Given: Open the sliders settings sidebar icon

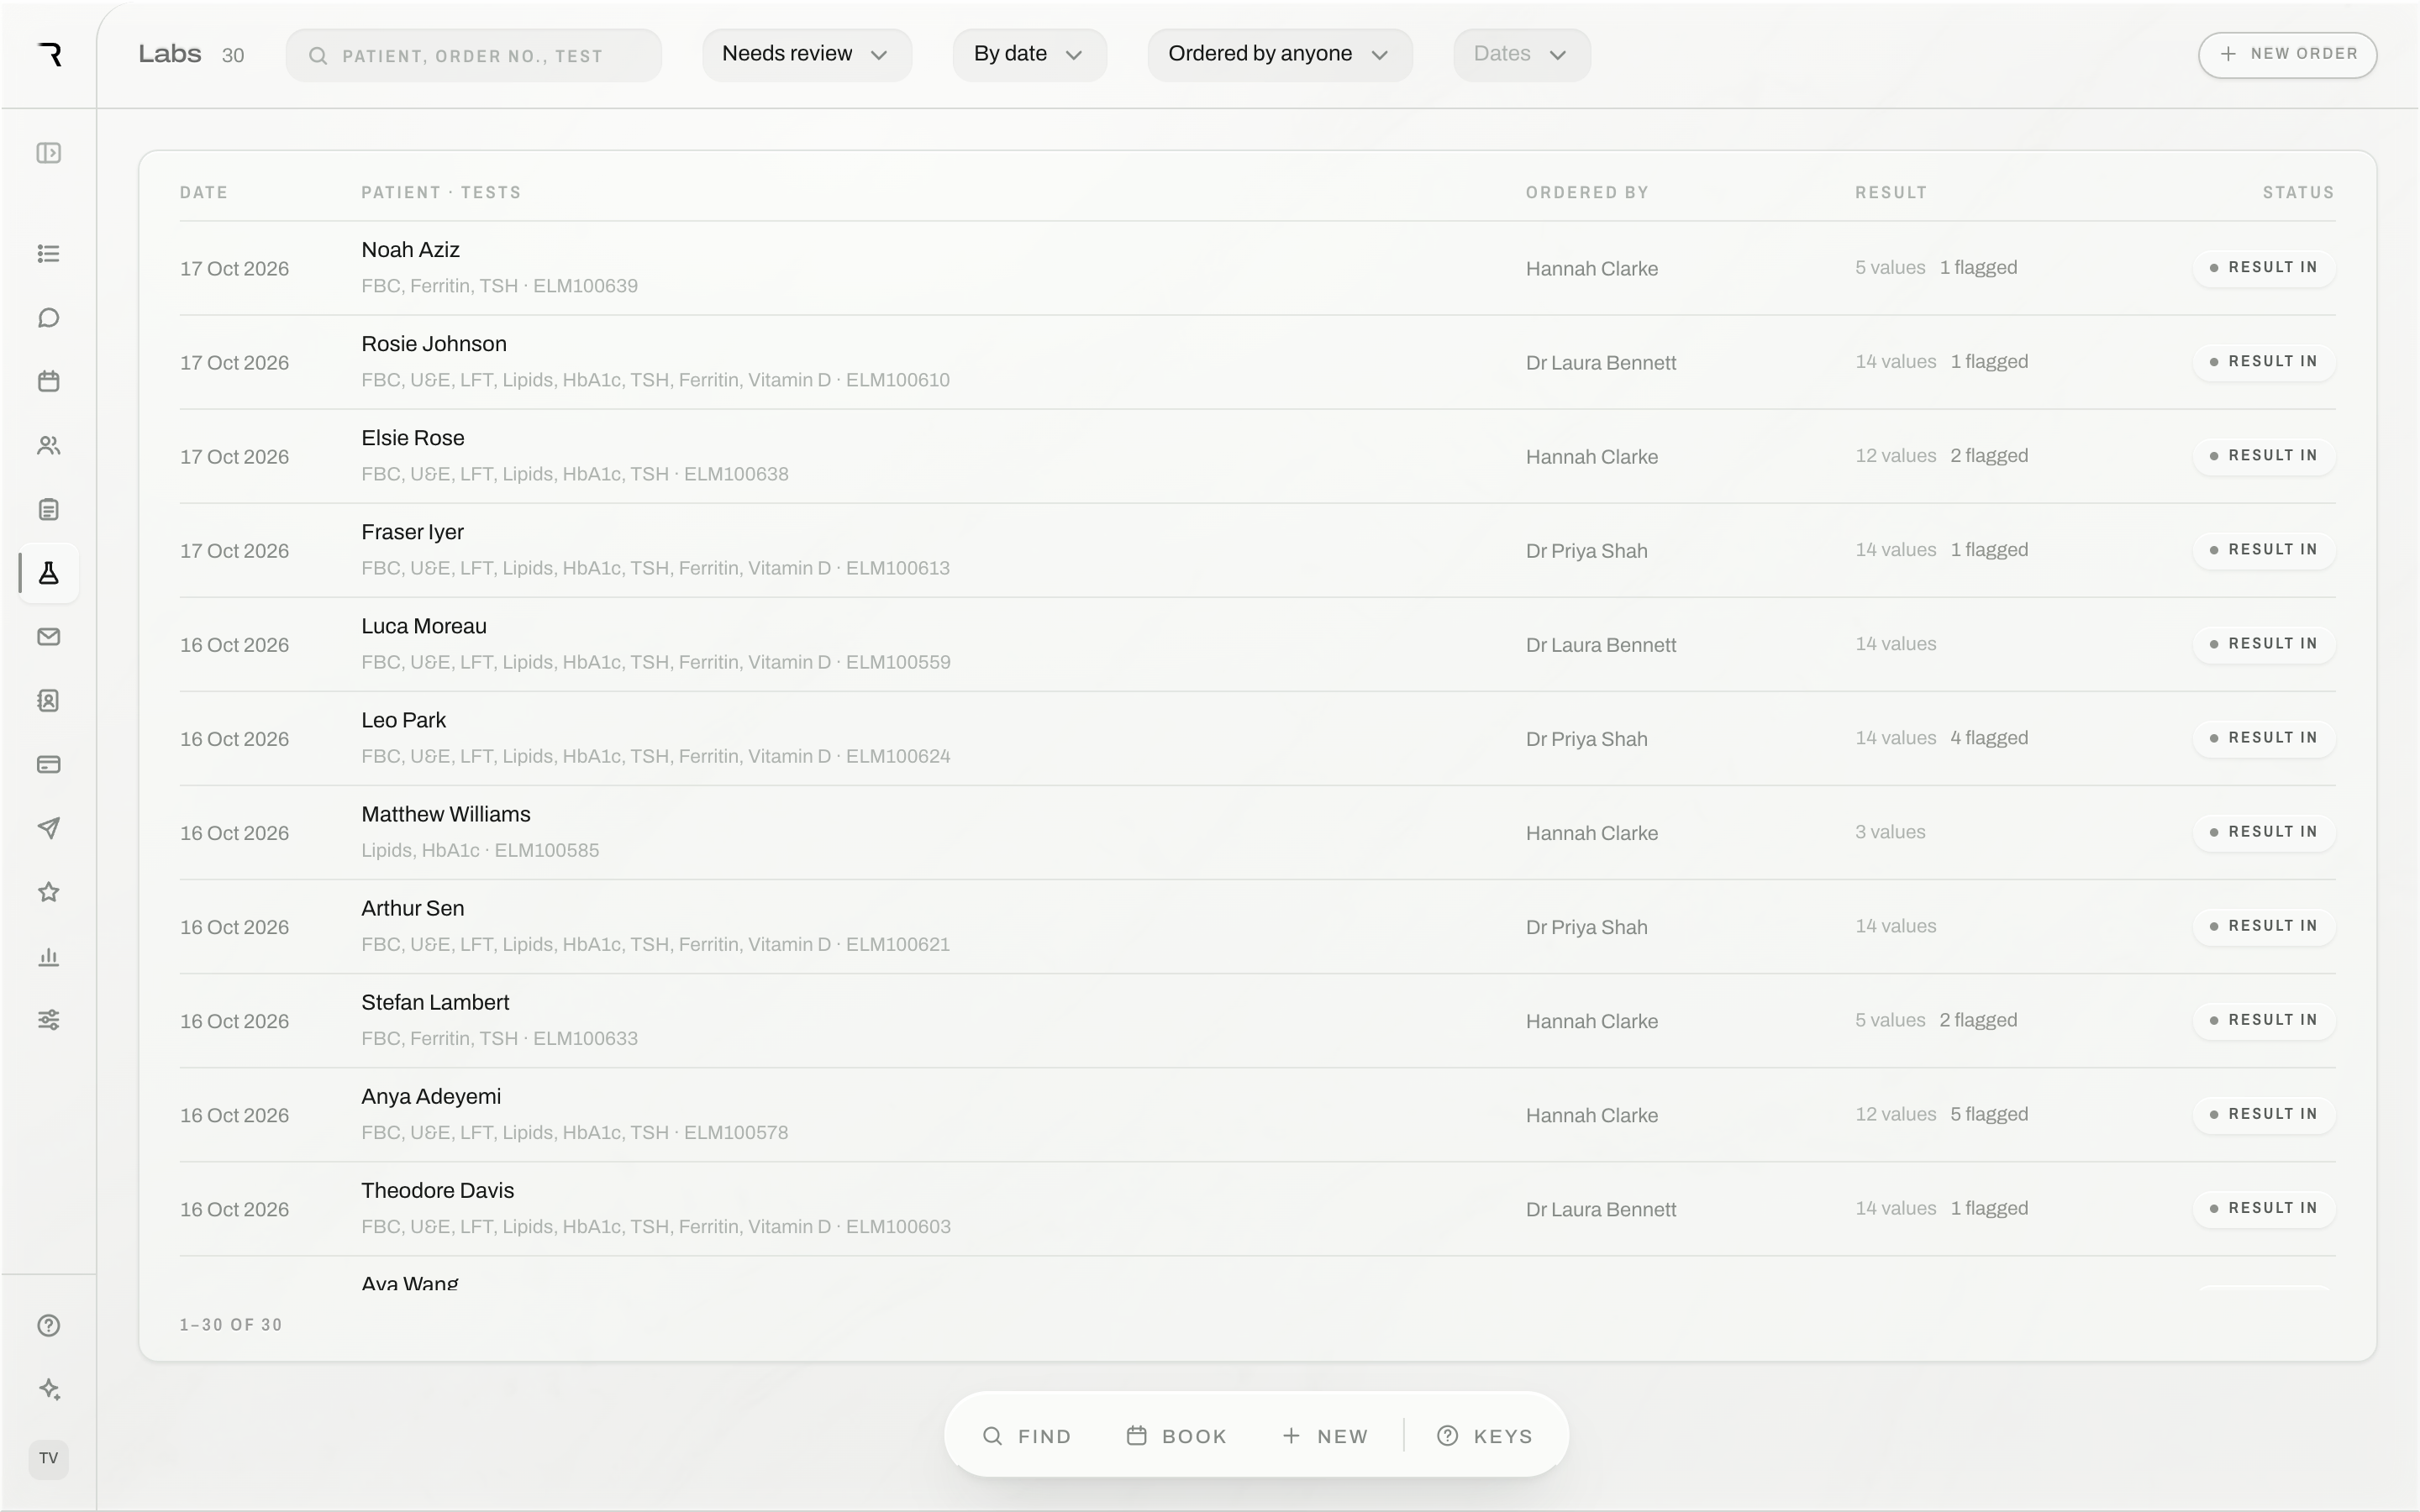Looking at the screenshot, I should click(49, 1020).
